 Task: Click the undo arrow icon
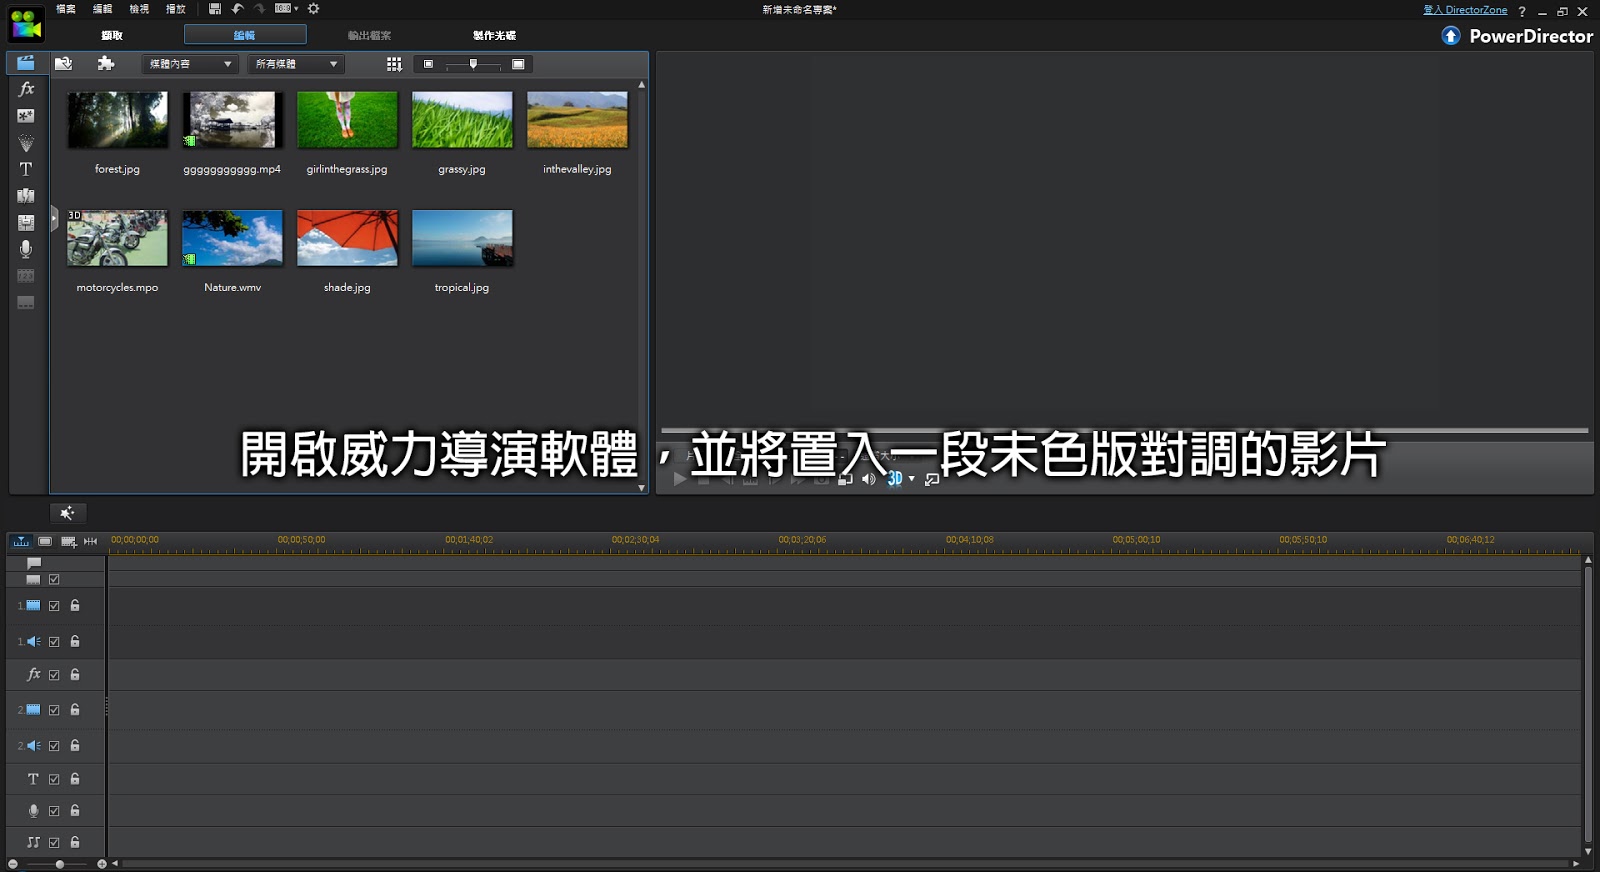tap(238, 9)
